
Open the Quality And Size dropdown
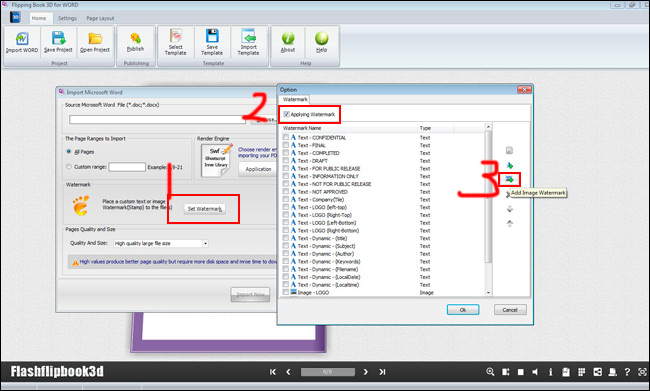pyautogui.click(x=205, y=243)
